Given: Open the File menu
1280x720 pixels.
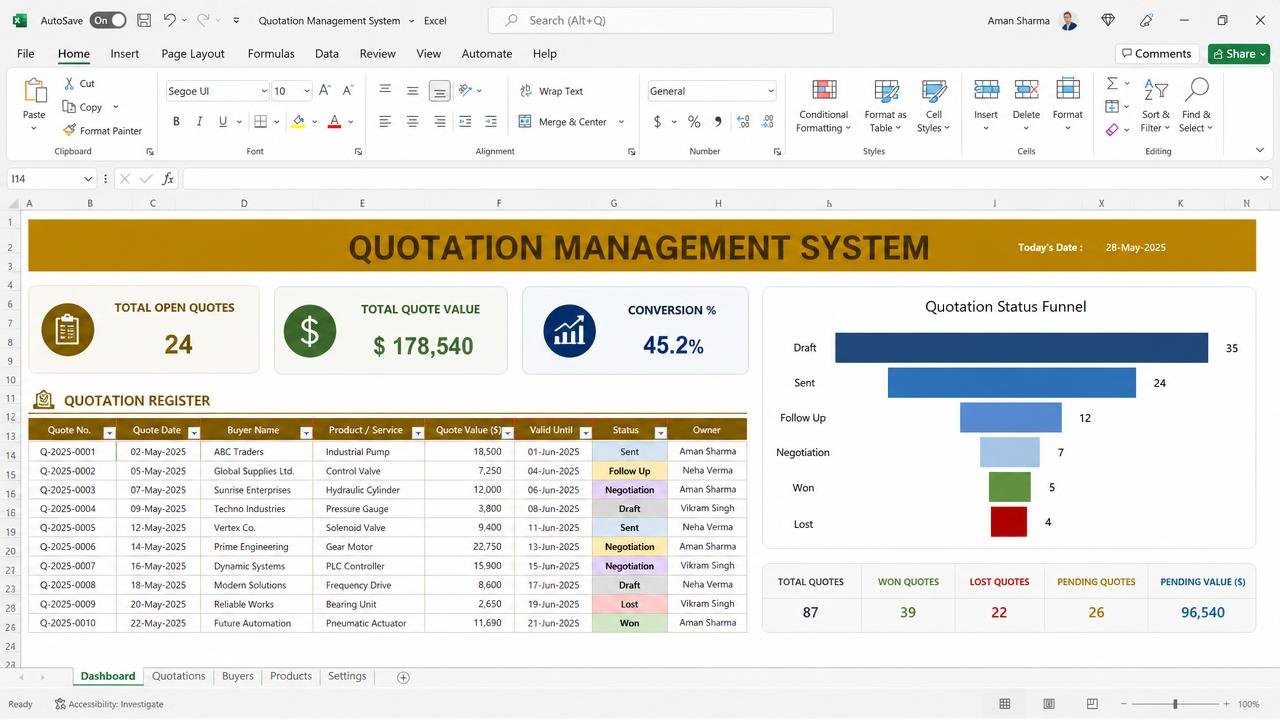Looking at the screenshot, I should 25,54.
